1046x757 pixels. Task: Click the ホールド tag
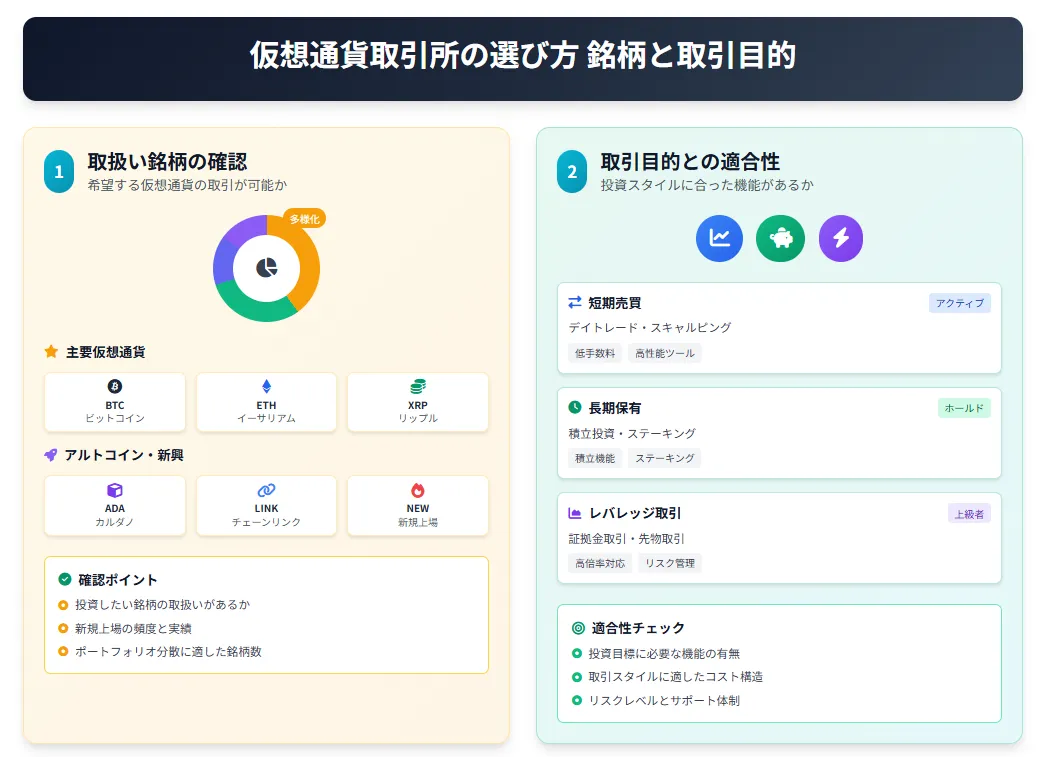pyautogui.click(x=964, y=408)
